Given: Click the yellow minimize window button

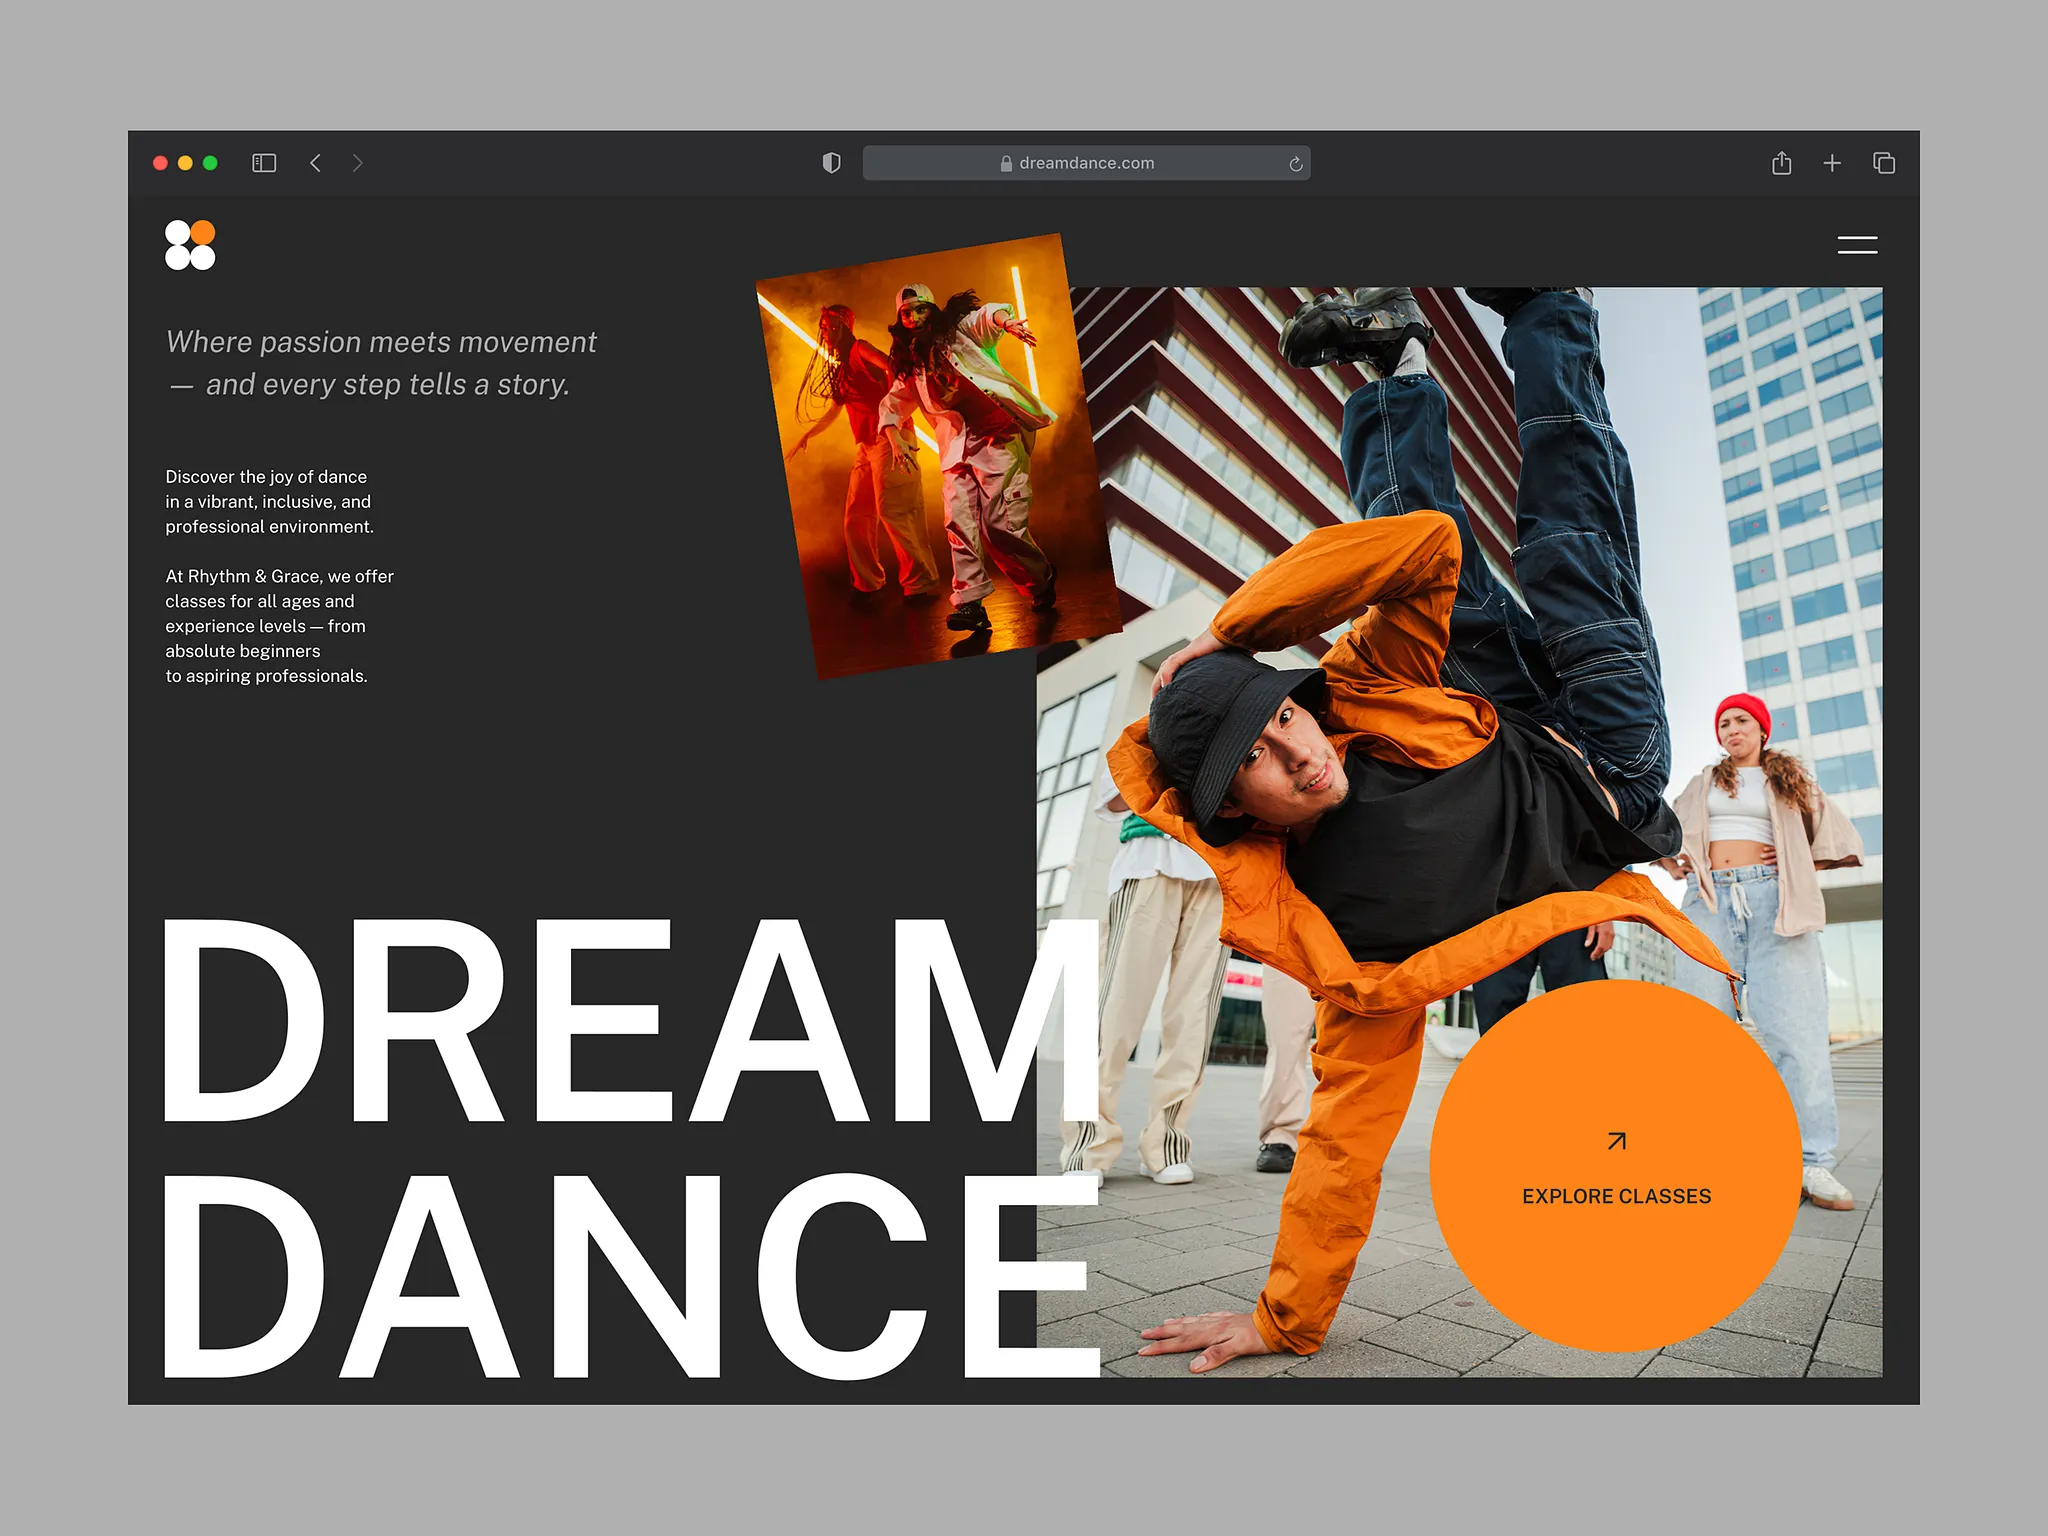Looking at the screenshot, I should pos(185,163).
